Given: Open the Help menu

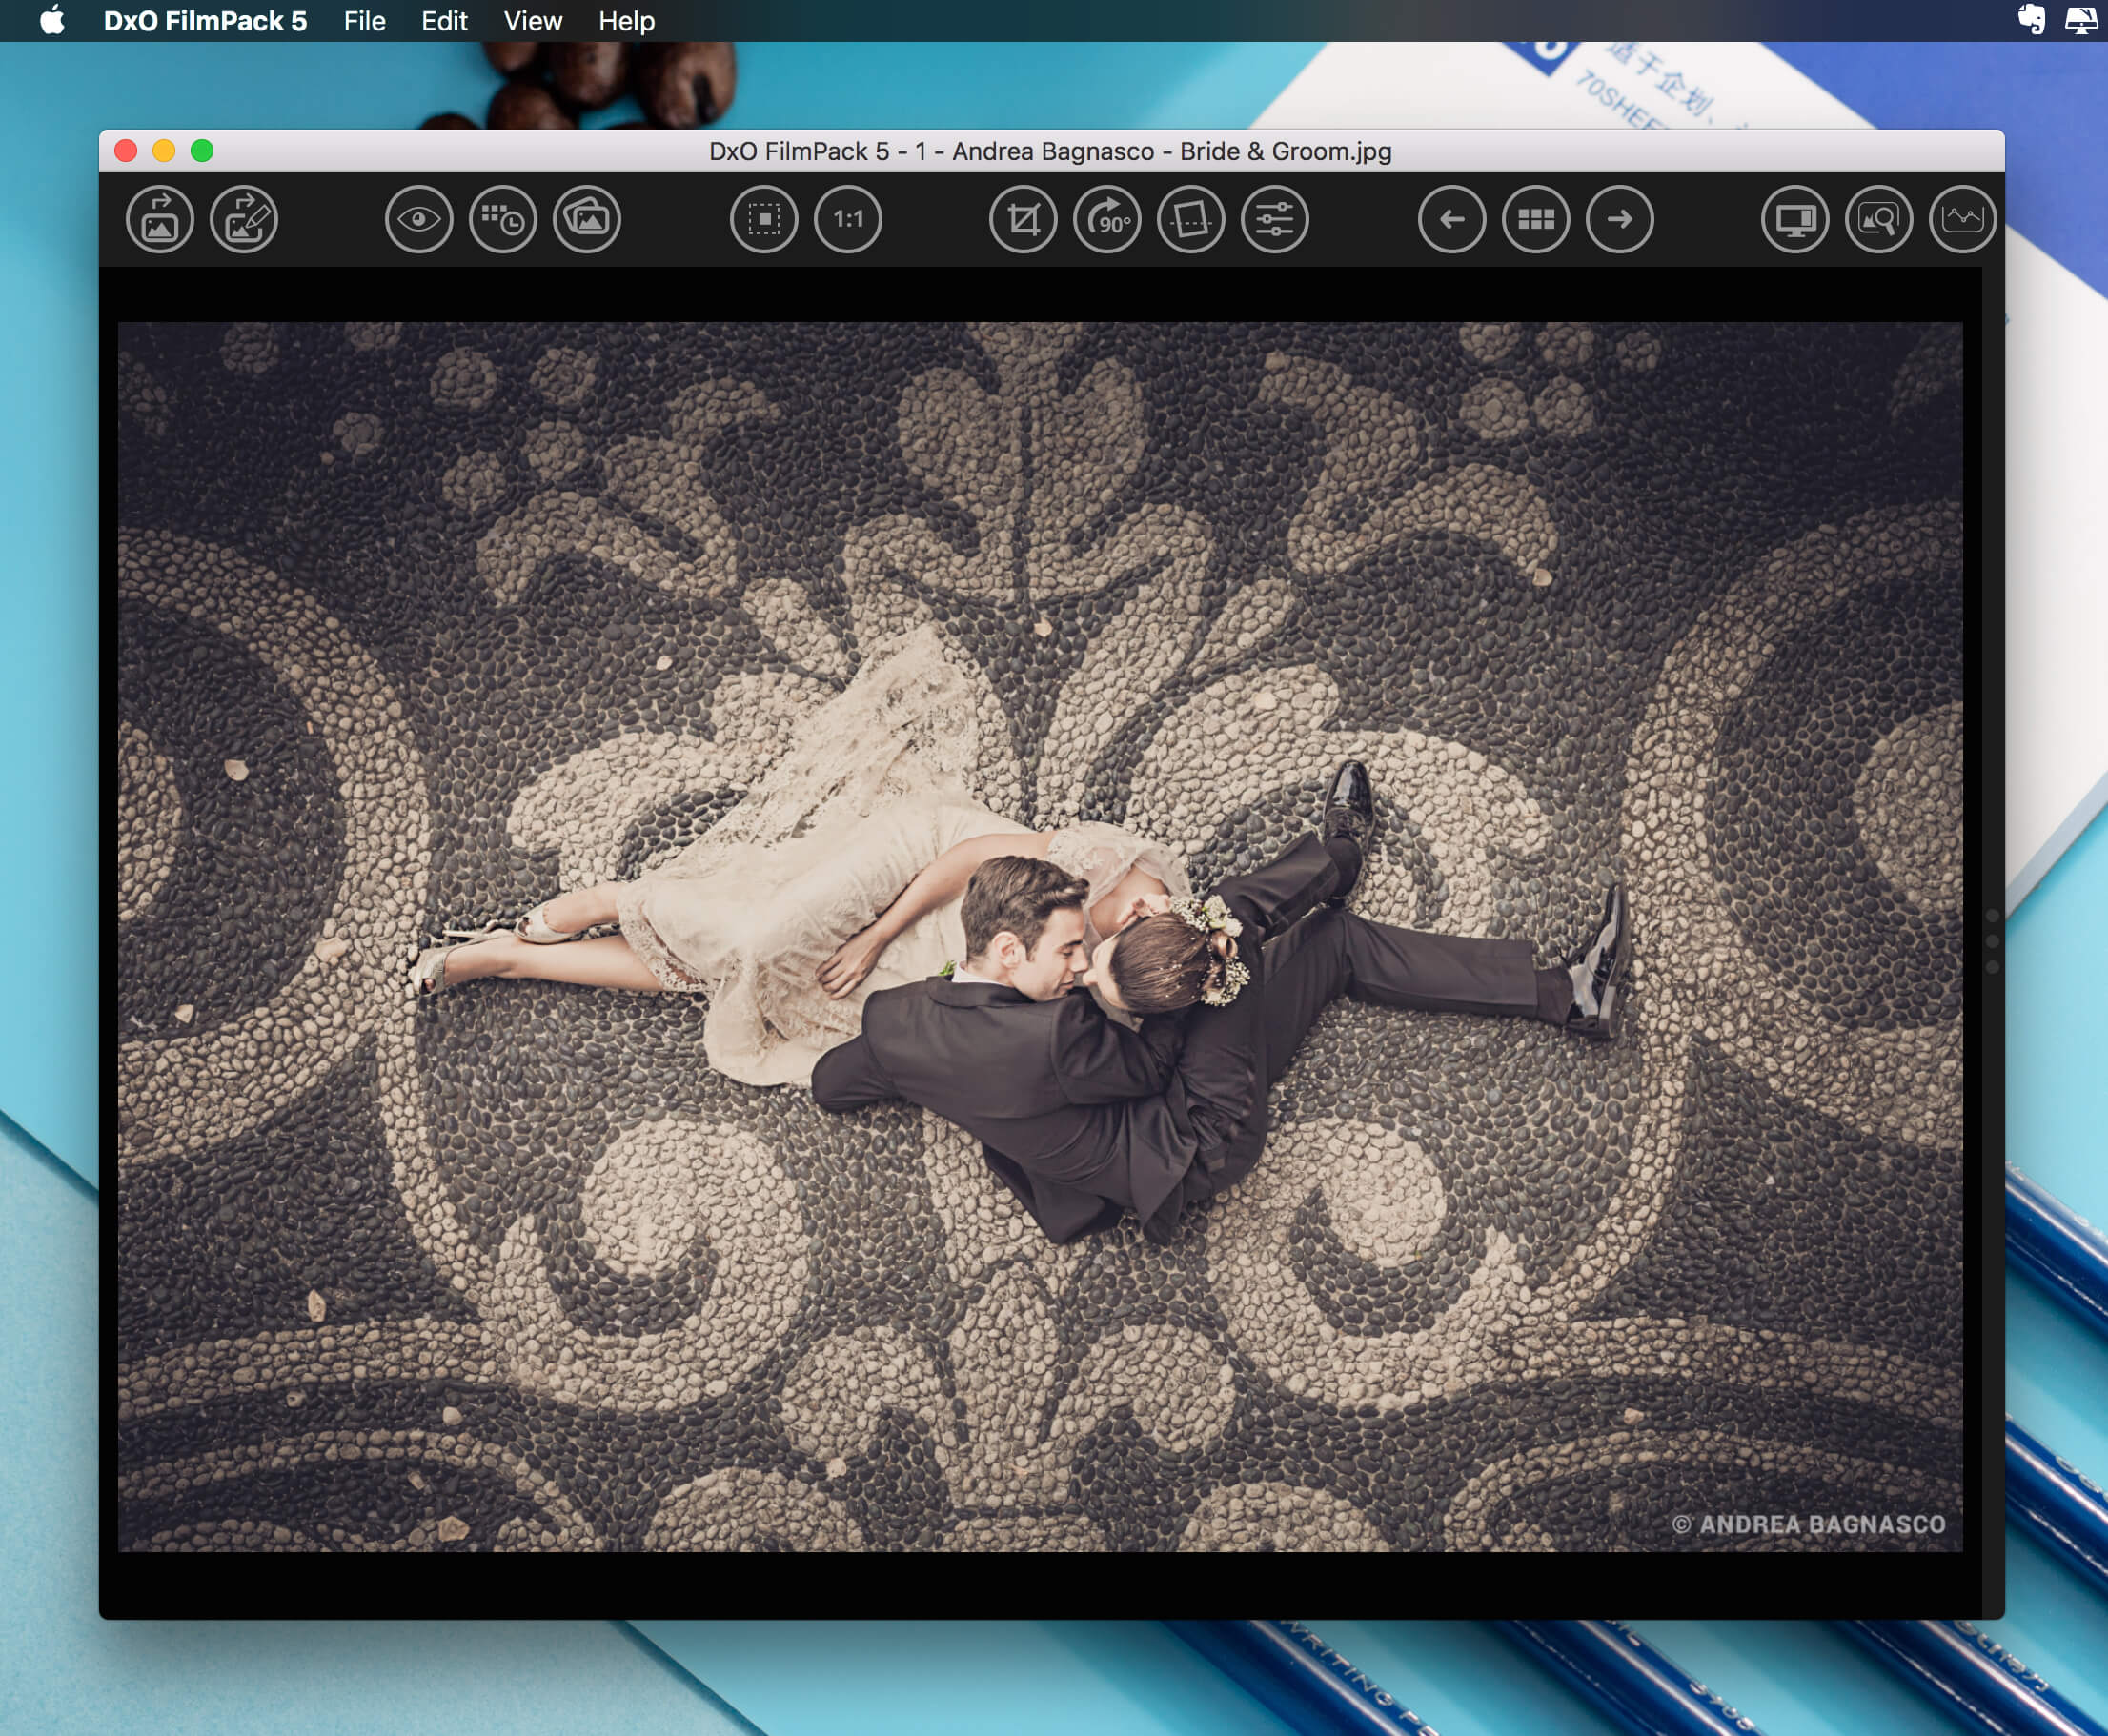Looking at the screenshot, I should (627, 21).
